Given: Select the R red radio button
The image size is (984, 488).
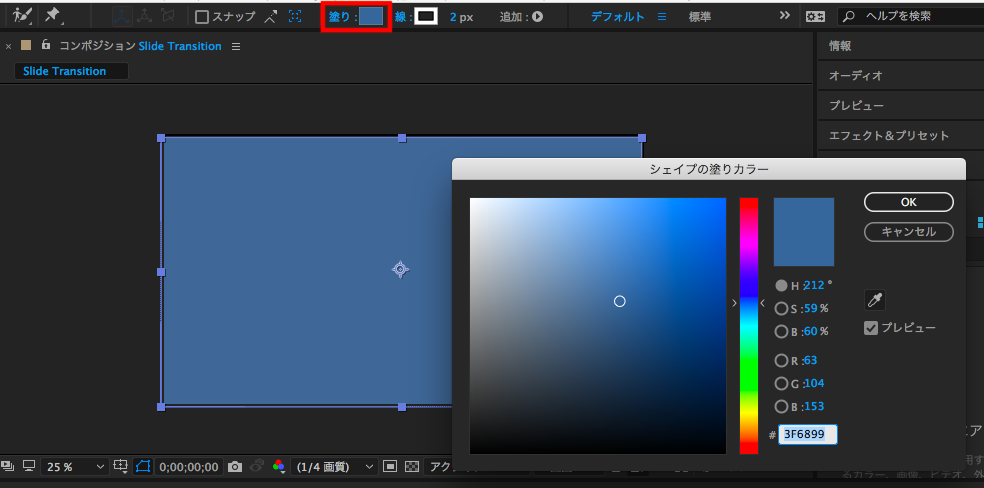Looking at the screenshot, I should (781, 360).
